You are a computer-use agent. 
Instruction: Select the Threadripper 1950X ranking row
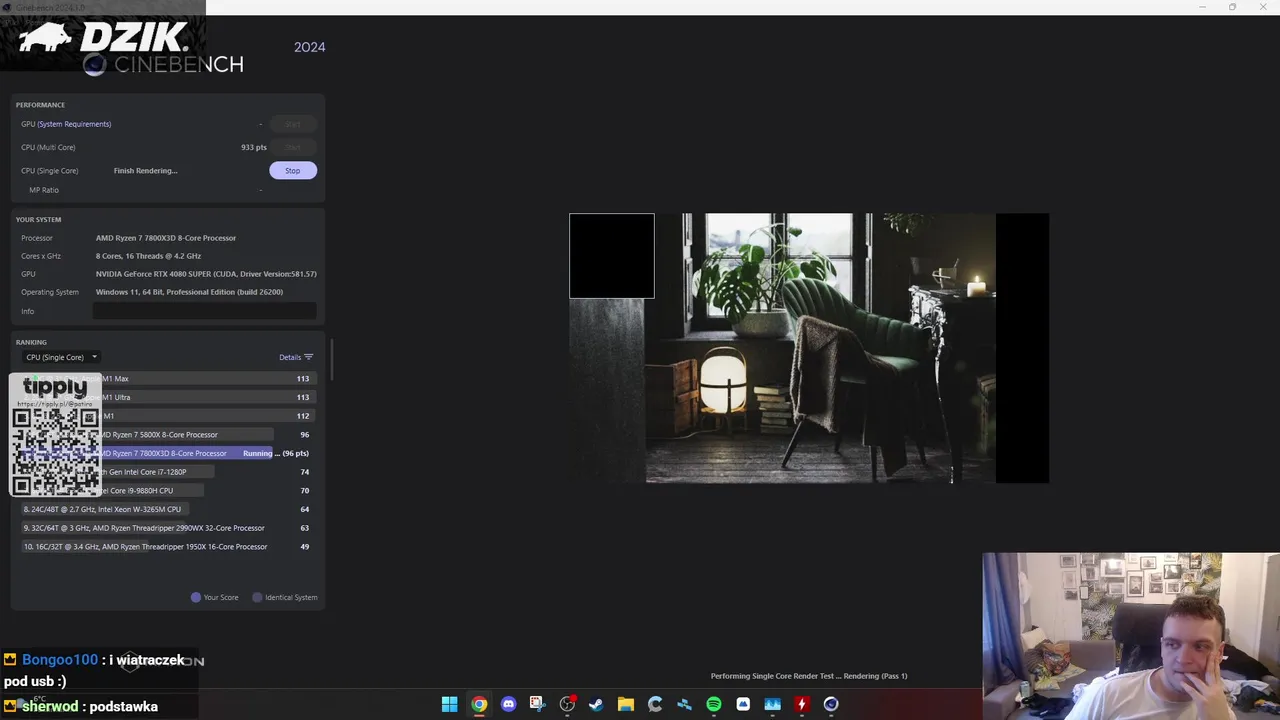tap(167, 547)
